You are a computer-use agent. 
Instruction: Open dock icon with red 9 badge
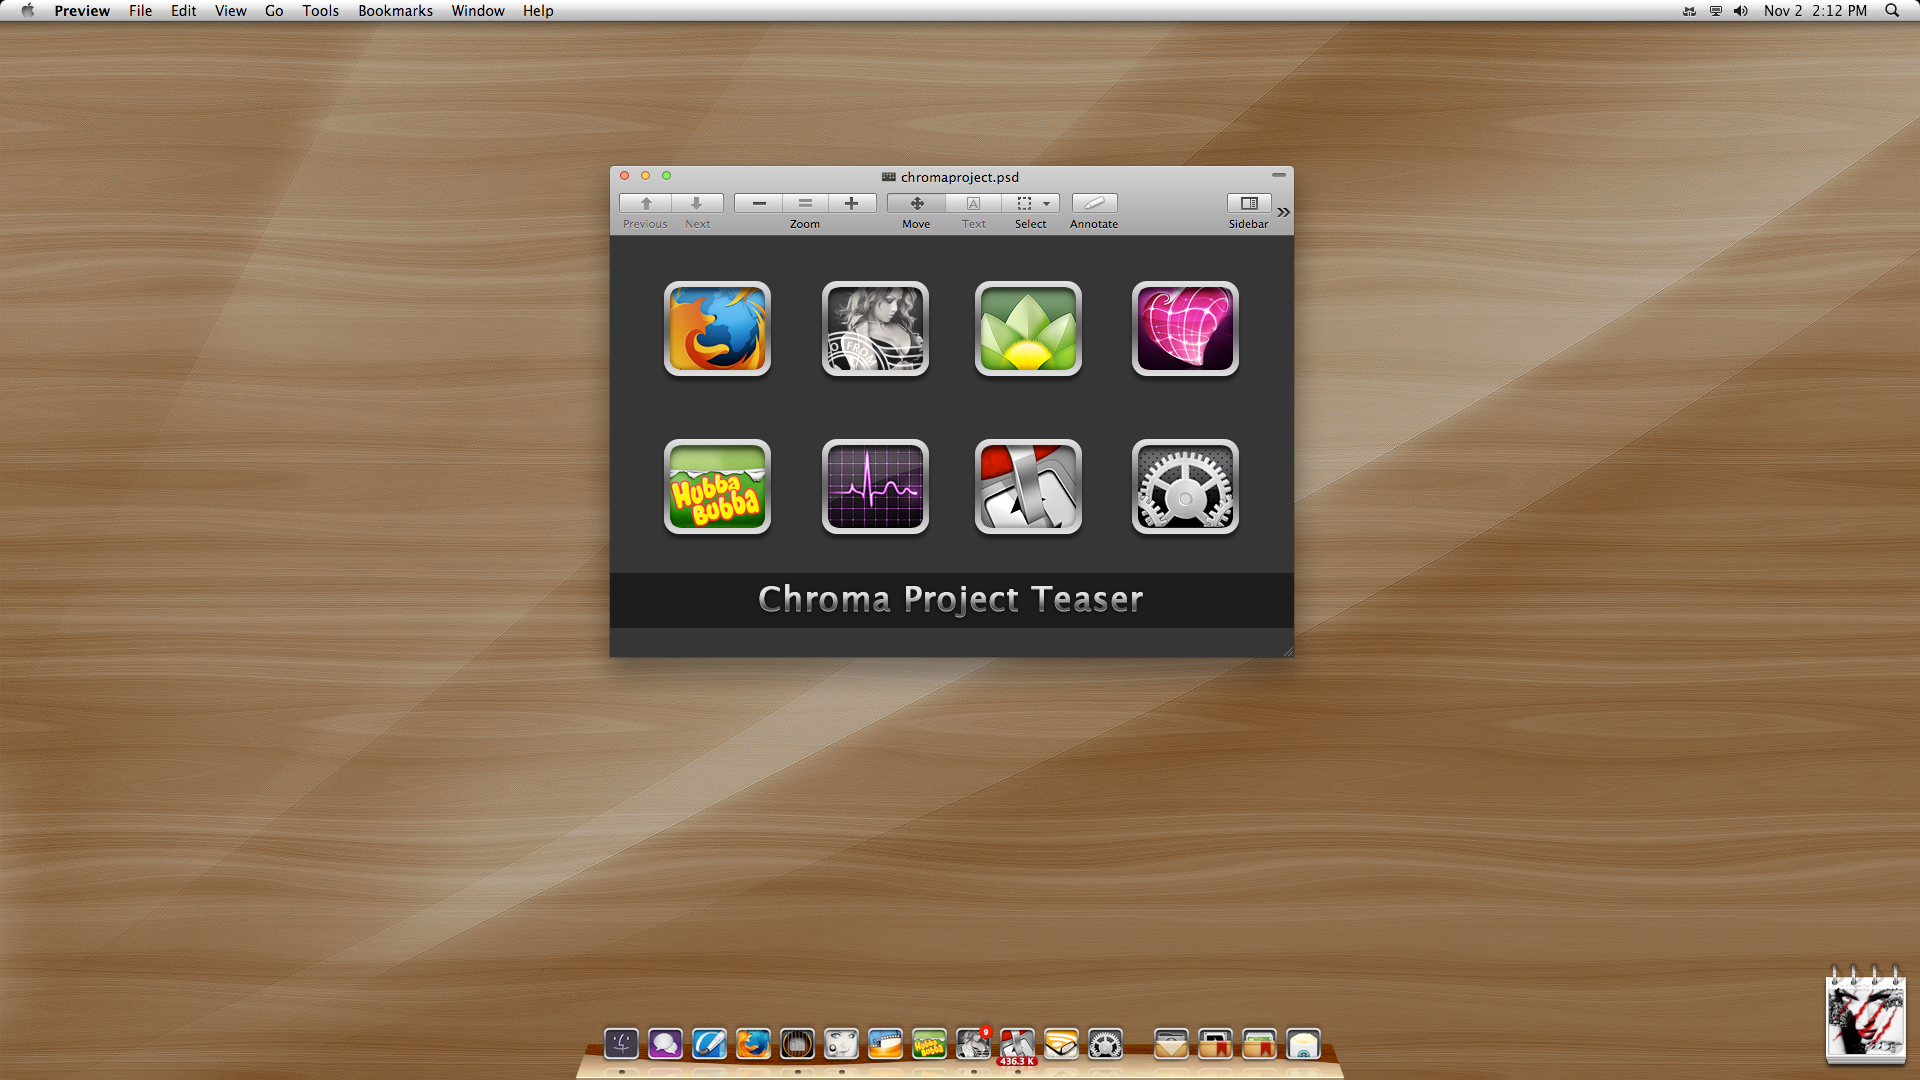coord(973,1044)
